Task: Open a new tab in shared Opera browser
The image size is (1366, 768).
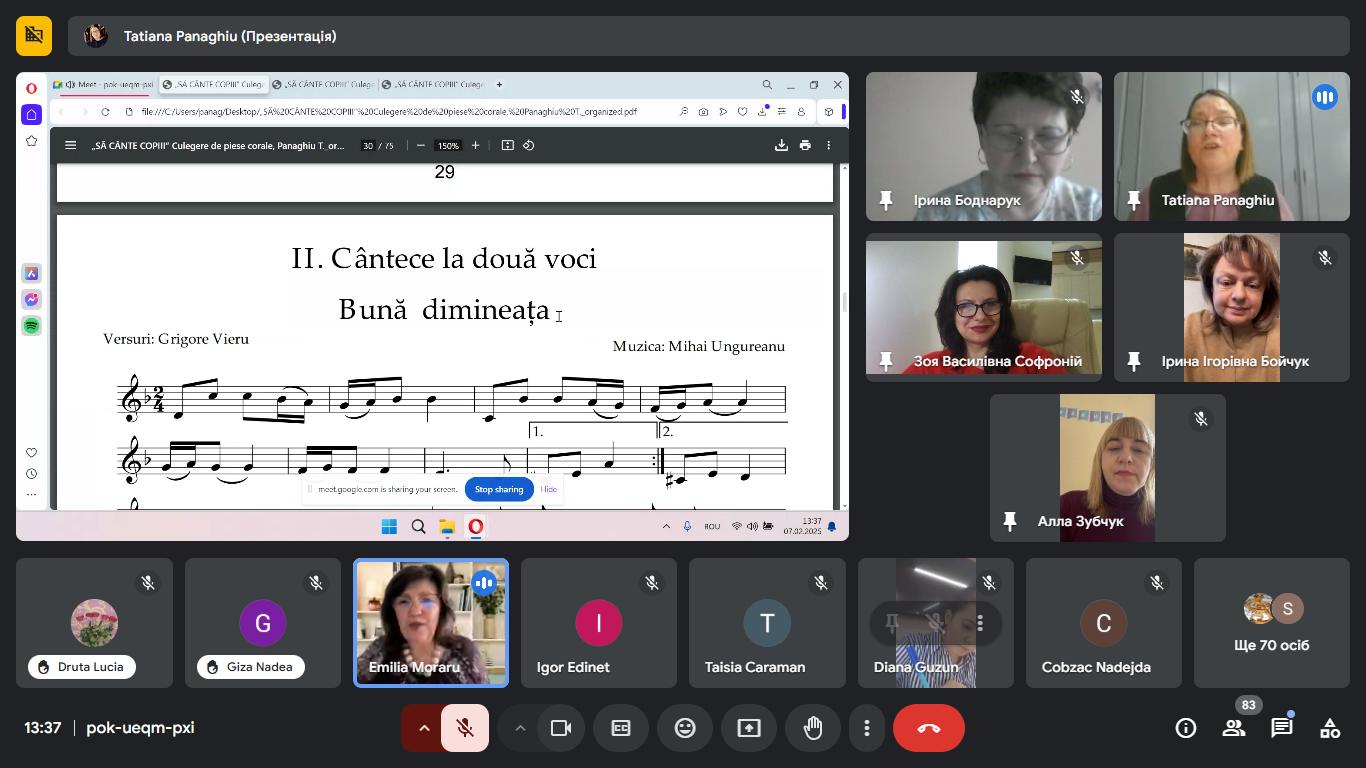Action: pyautogui.click(x=499, y=85)
